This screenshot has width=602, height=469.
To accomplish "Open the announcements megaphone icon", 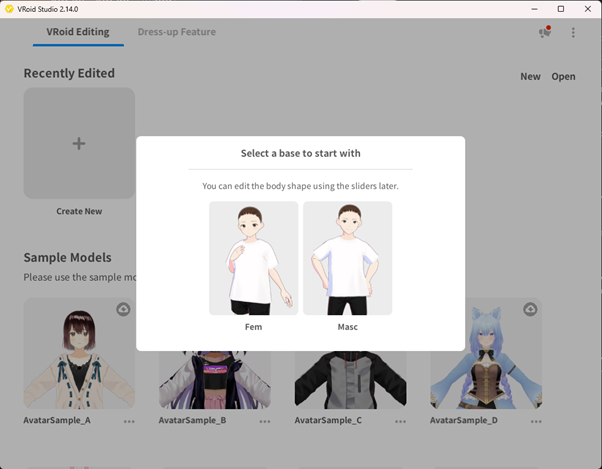I will coord(545,32).
